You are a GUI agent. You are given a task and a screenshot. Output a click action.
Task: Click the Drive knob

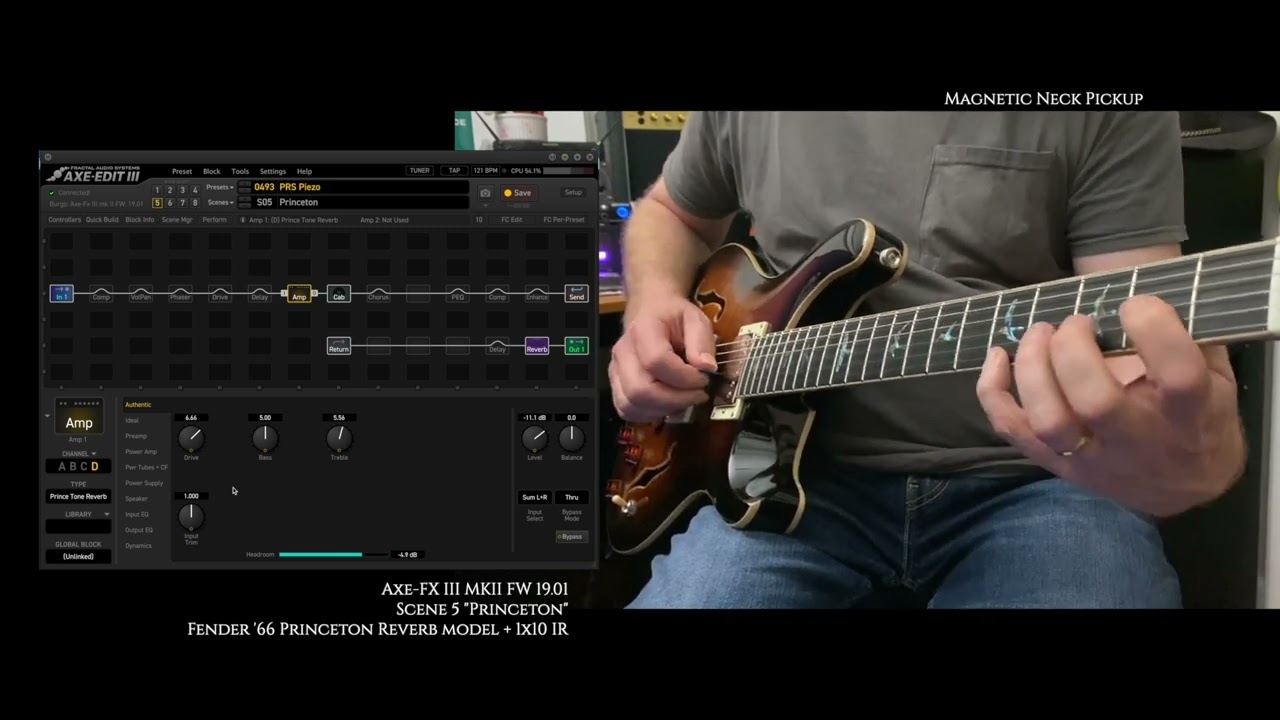tap(191, 437)
